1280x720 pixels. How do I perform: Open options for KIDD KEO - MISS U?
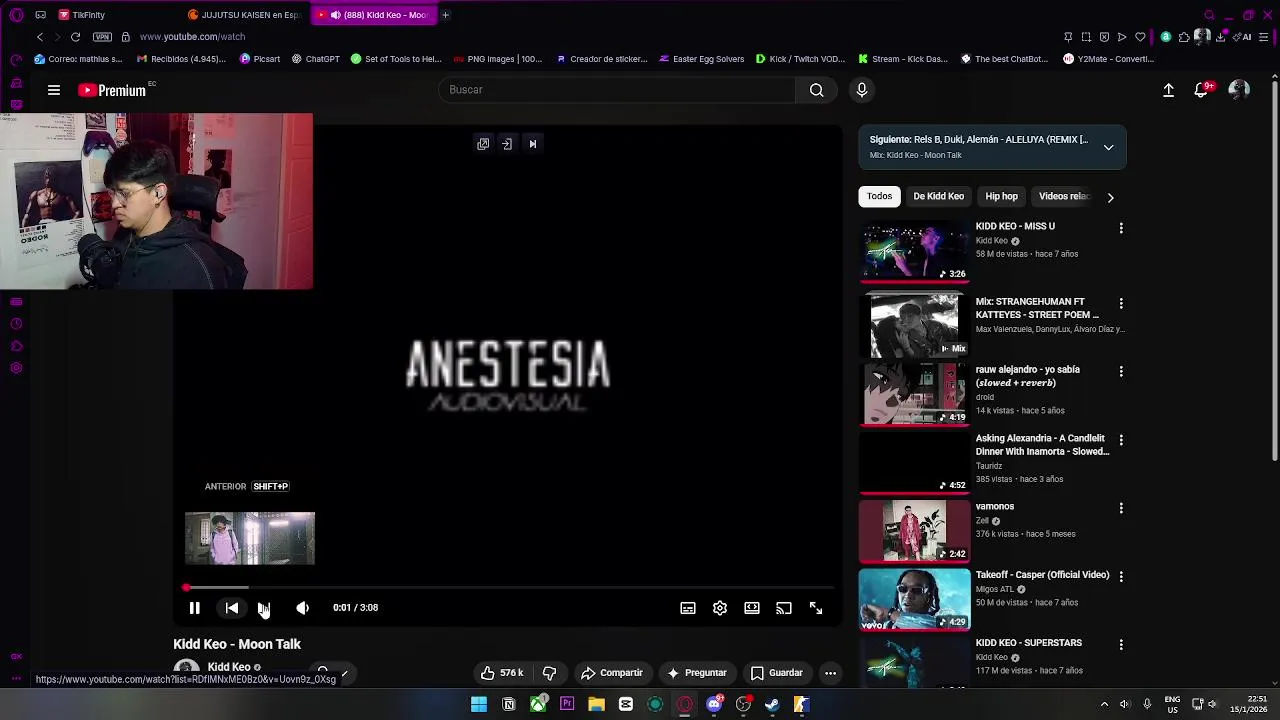pos(1121,229)
